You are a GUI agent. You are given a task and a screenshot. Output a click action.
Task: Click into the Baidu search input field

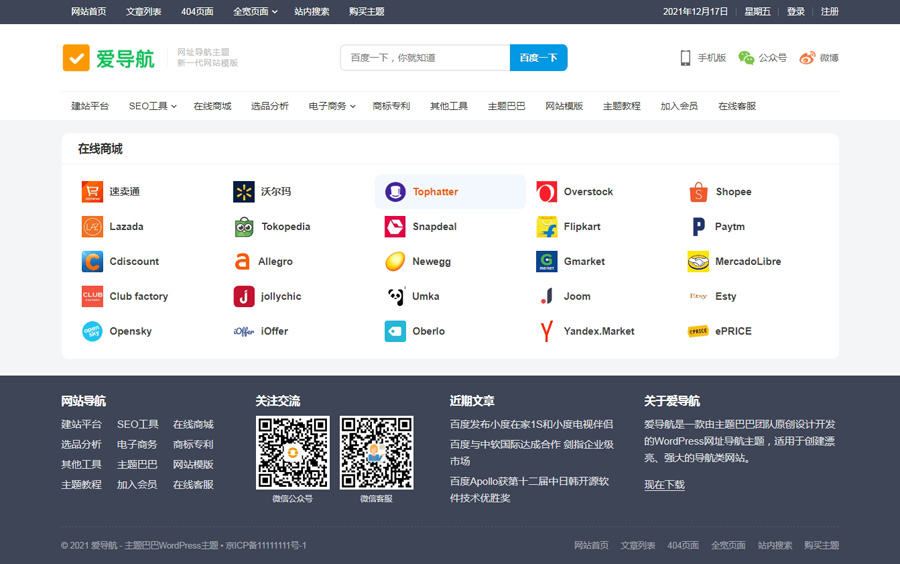(424, 58)
